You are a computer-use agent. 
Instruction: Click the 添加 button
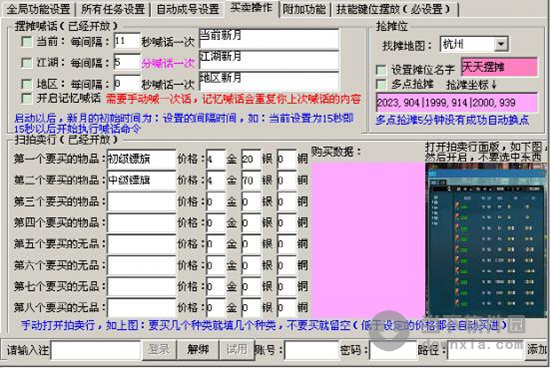pyautogui.click(x=537, y=349)
